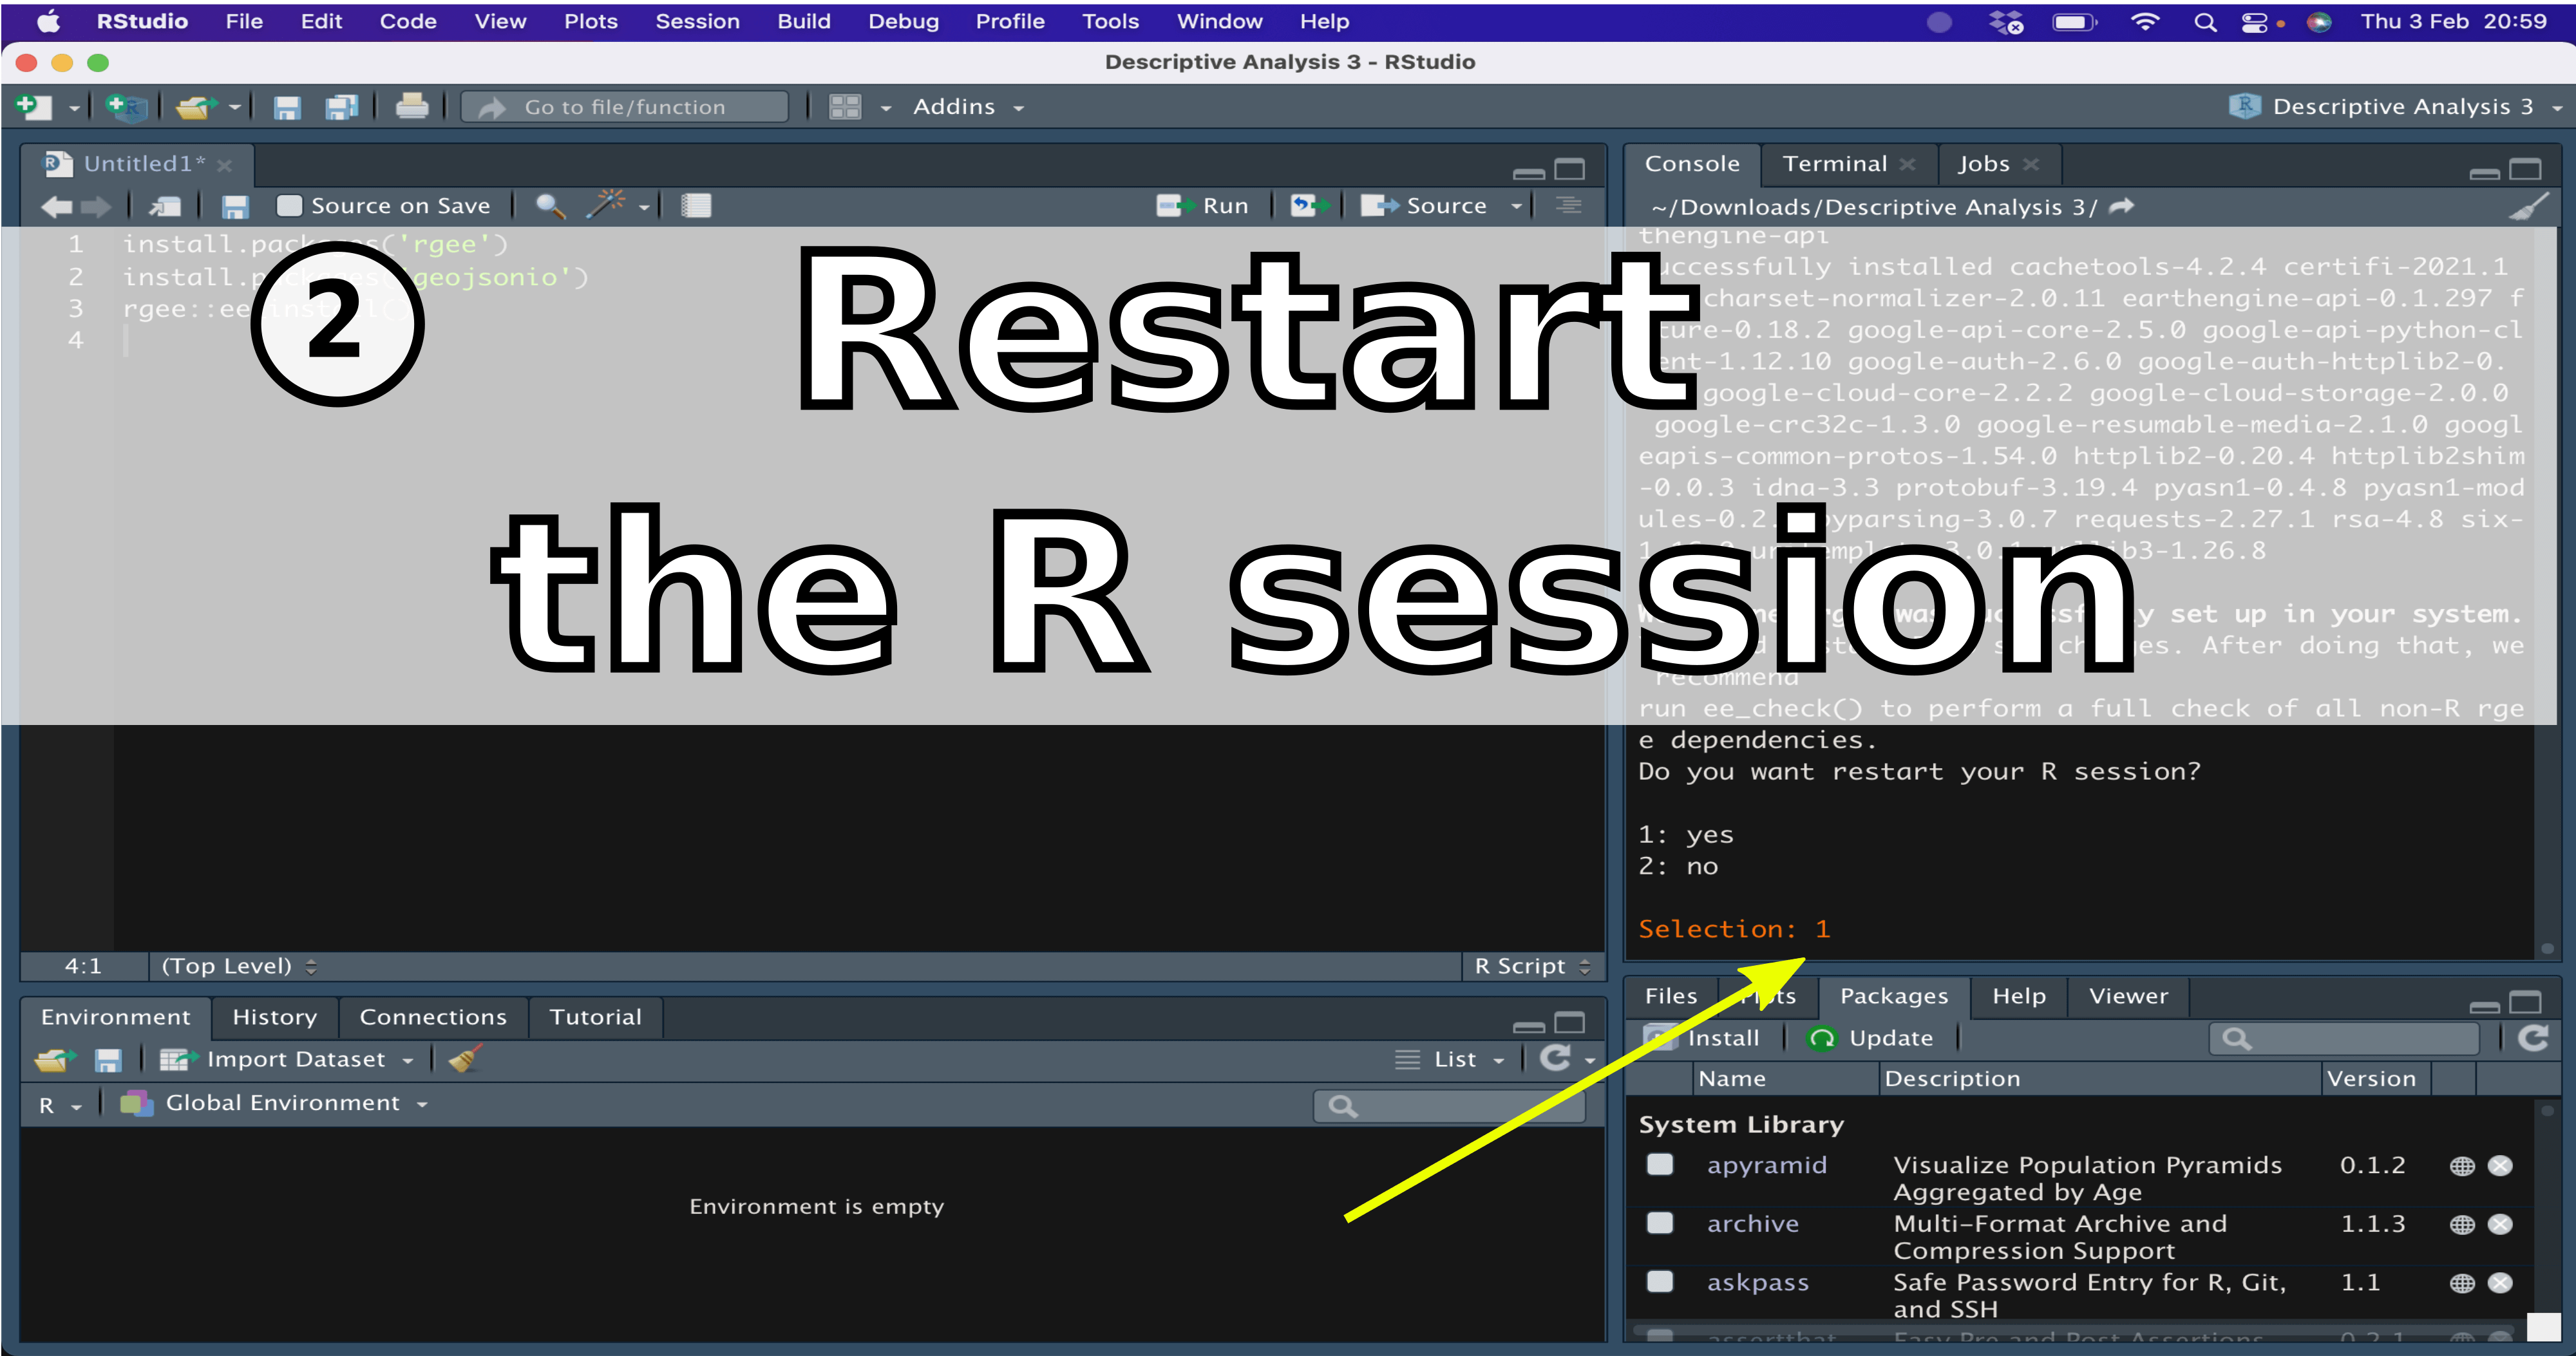Check the apyramid package checkbox

1660,1164
